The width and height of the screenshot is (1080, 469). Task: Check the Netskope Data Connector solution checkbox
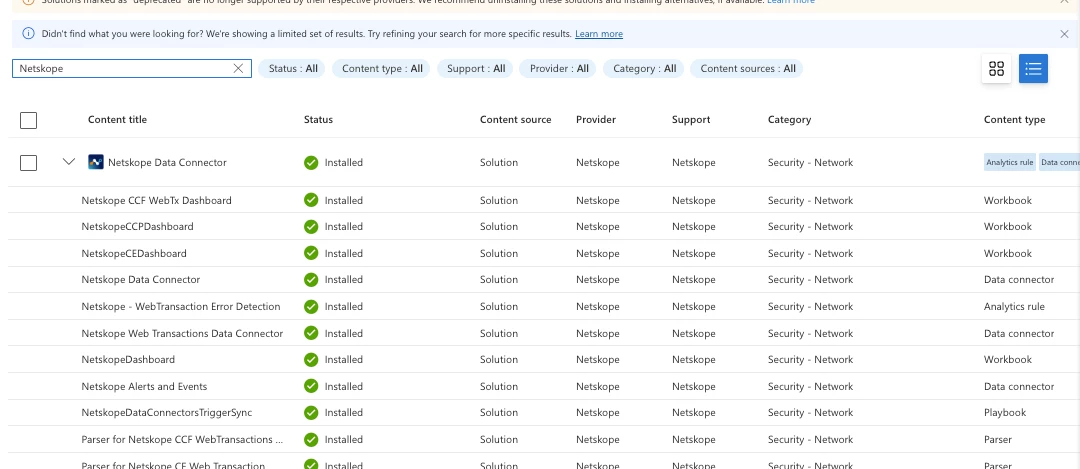click(x=28, y=163)
